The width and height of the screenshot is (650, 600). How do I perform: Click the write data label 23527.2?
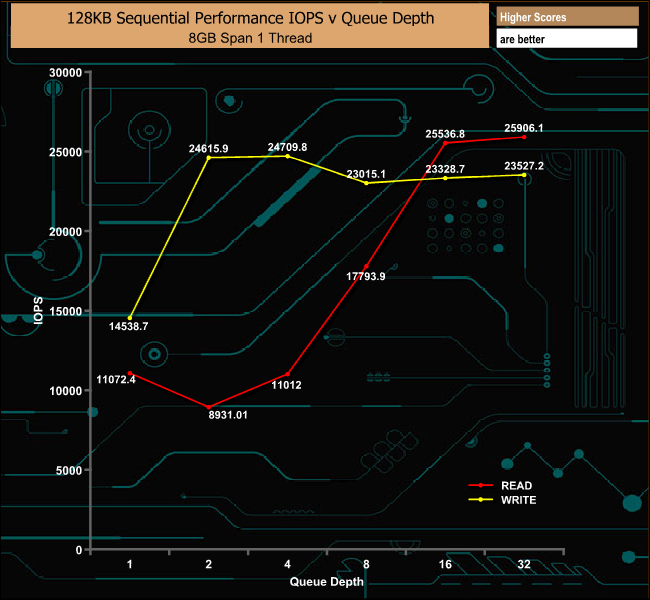(x=524, y=166)
